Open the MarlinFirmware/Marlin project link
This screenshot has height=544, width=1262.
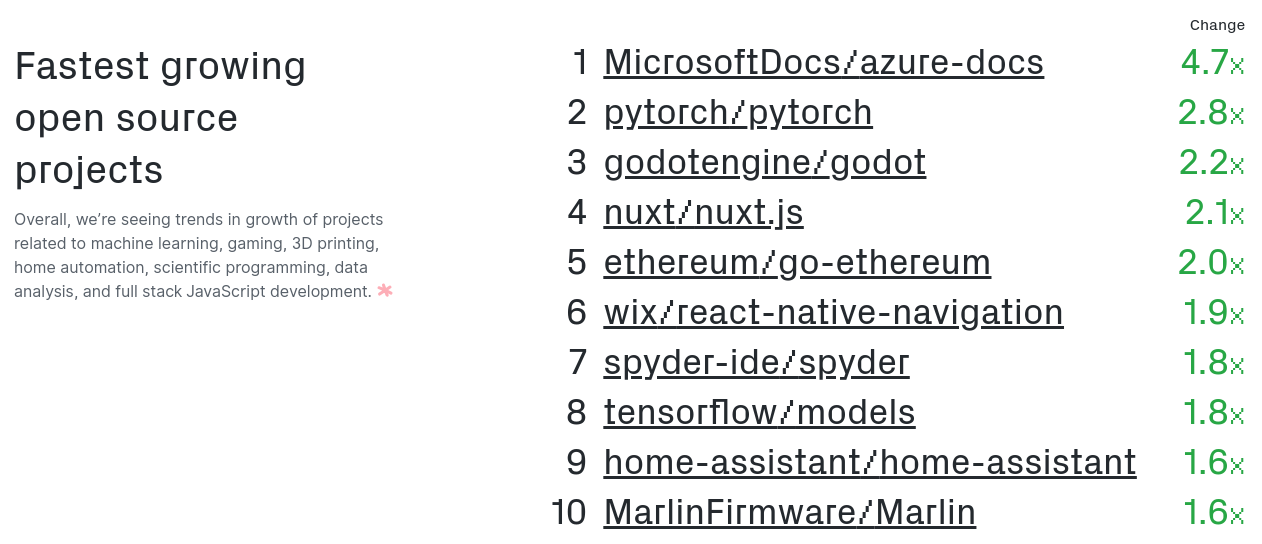[x=790, y=512]
